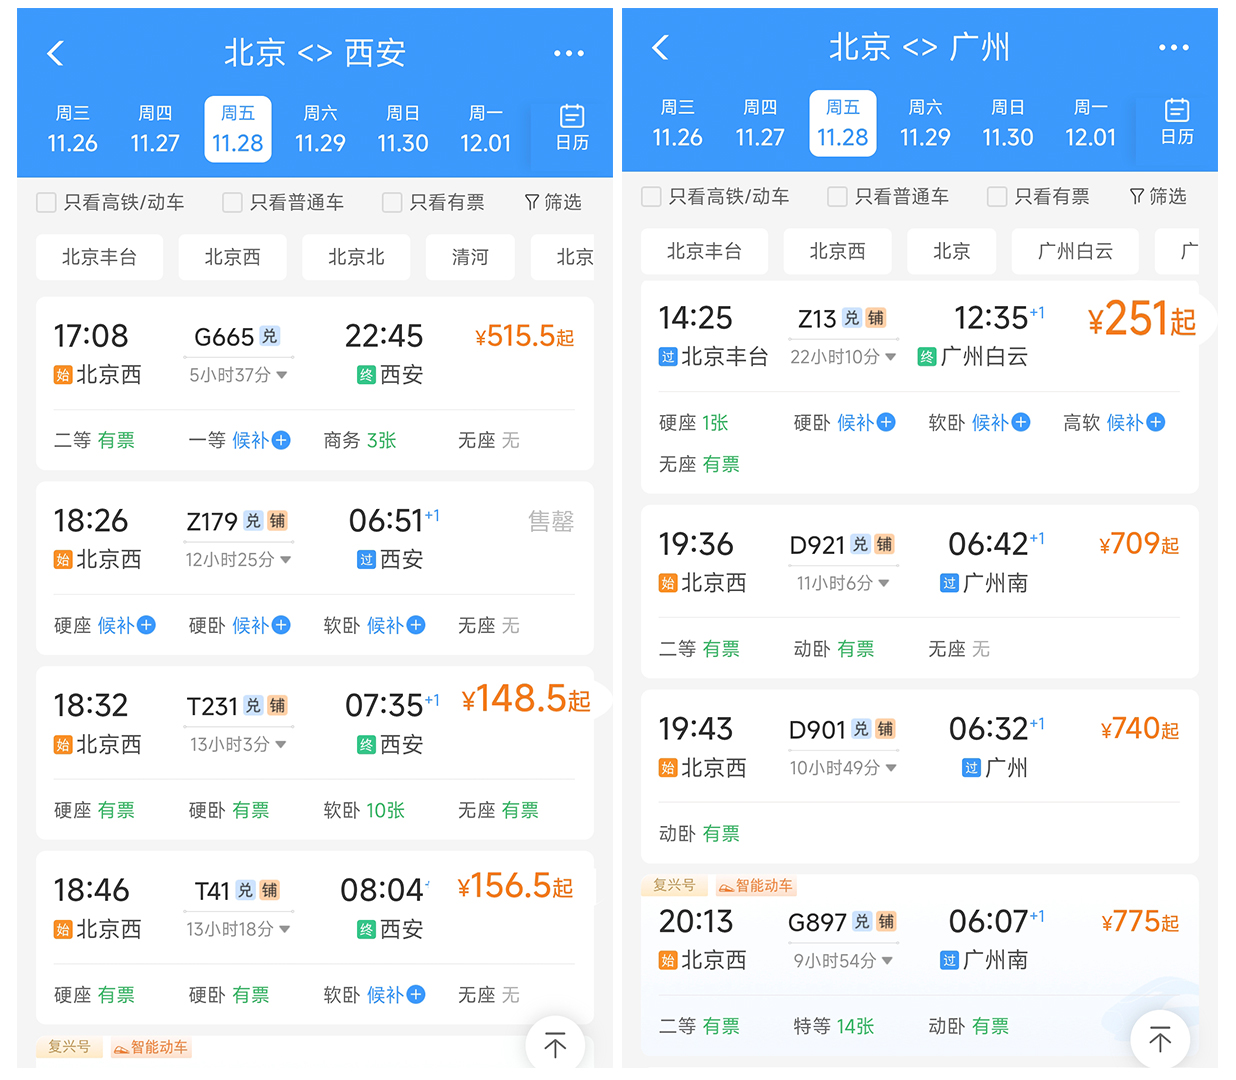Add waitlist for G665 一等 seat
The width and height of the screenshot is (1236, 1080).
281,440
